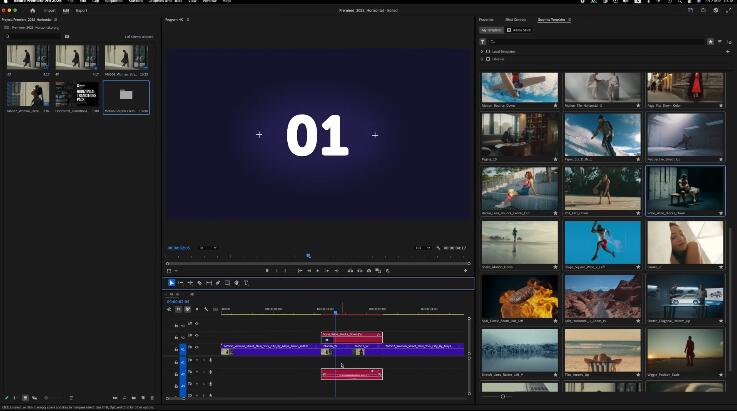
Task: Select the fire template thumbnail
Action: [520, 297]
